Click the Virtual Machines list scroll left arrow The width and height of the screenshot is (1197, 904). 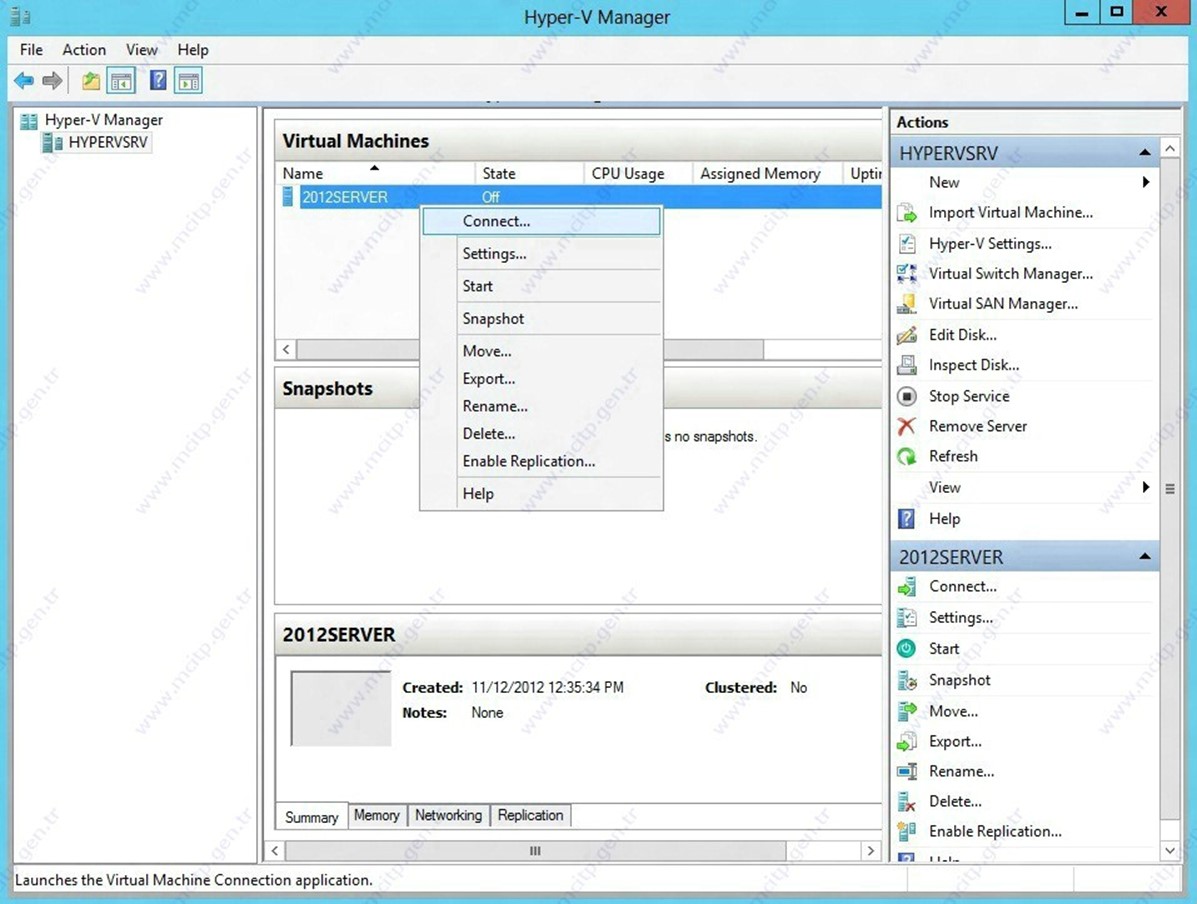coord(286,350)
